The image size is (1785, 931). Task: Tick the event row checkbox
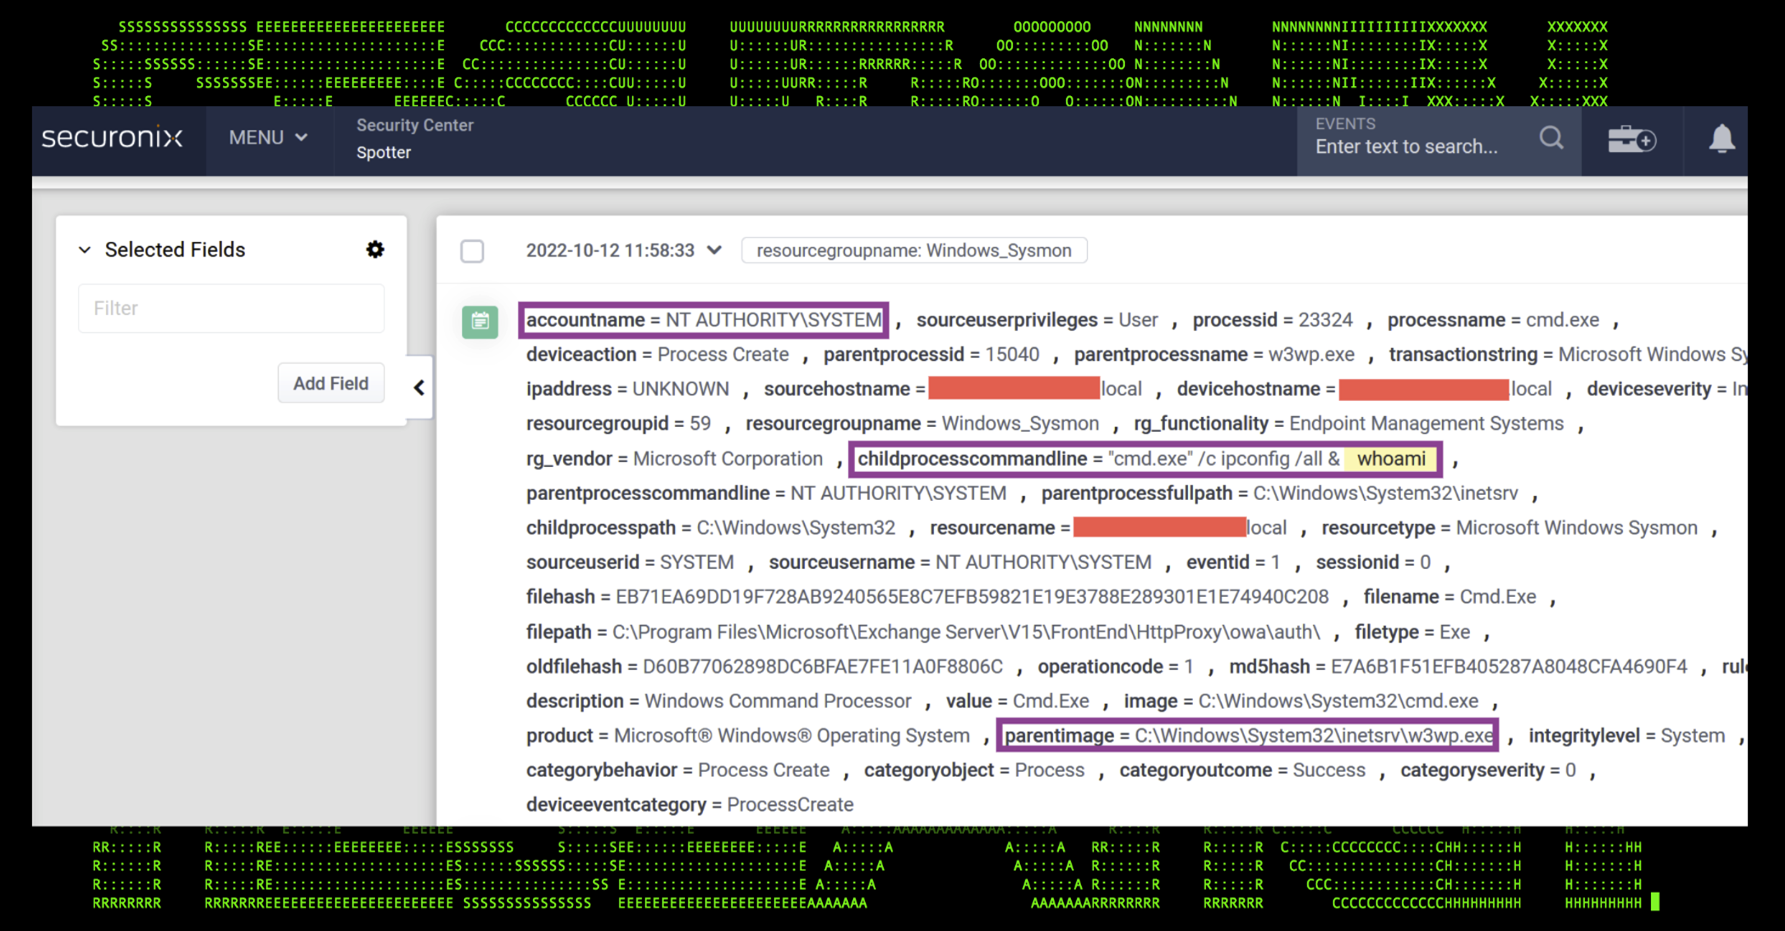pos(472,251)
